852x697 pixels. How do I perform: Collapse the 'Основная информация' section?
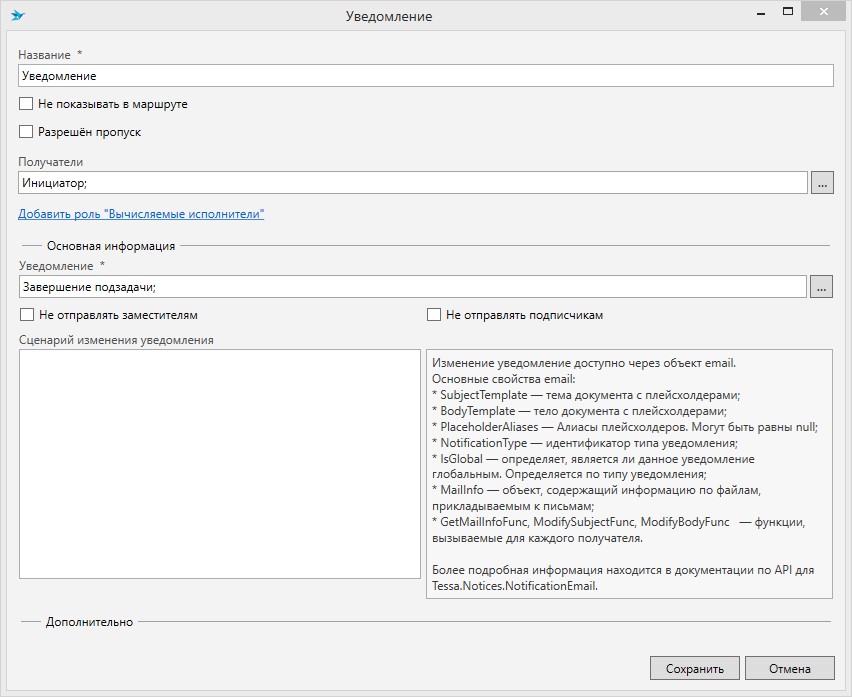(x=110, y=246)
